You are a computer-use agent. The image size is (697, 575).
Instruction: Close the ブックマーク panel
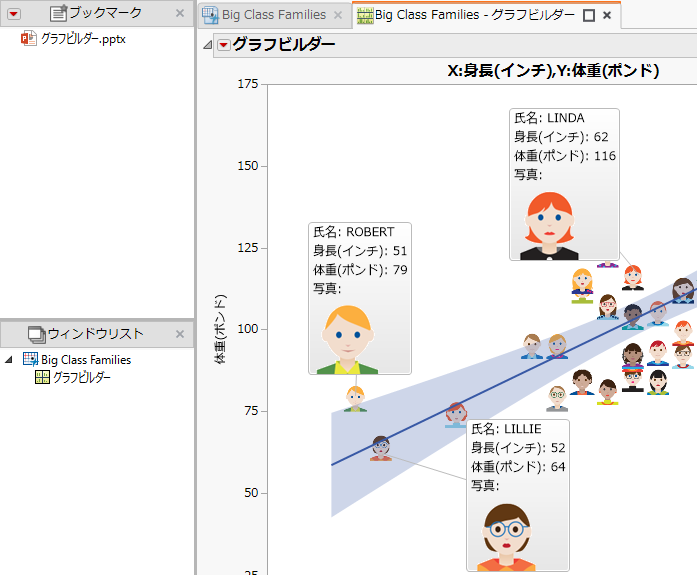[x=180, y=13]
